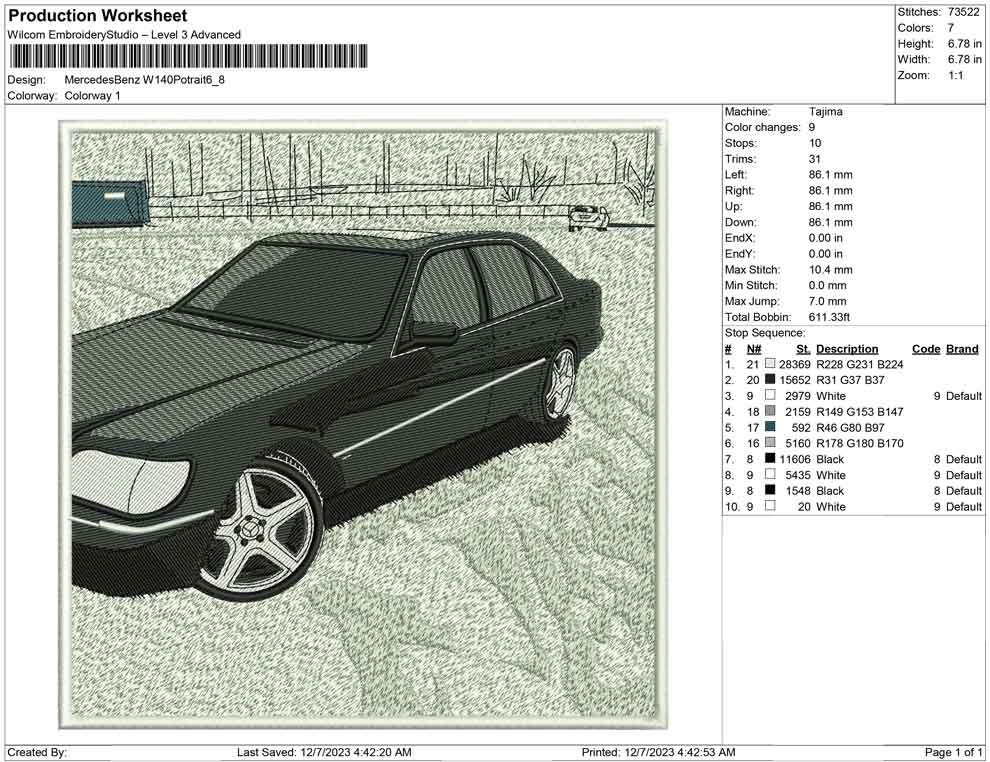Screen dimensions: 990x762
Task: Click the Tajima machine value
Action: click(825, 112)
